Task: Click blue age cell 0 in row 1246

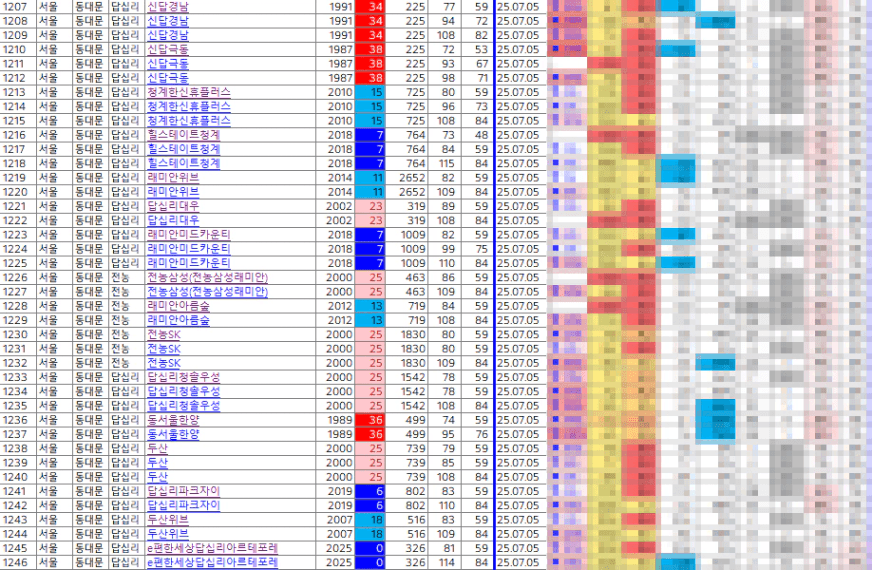Action: pyautogui.click(x=370, y=562)
